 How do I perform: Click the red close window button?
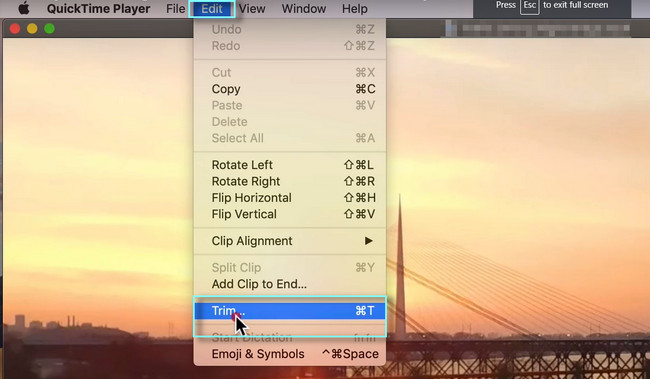[15, 29]
